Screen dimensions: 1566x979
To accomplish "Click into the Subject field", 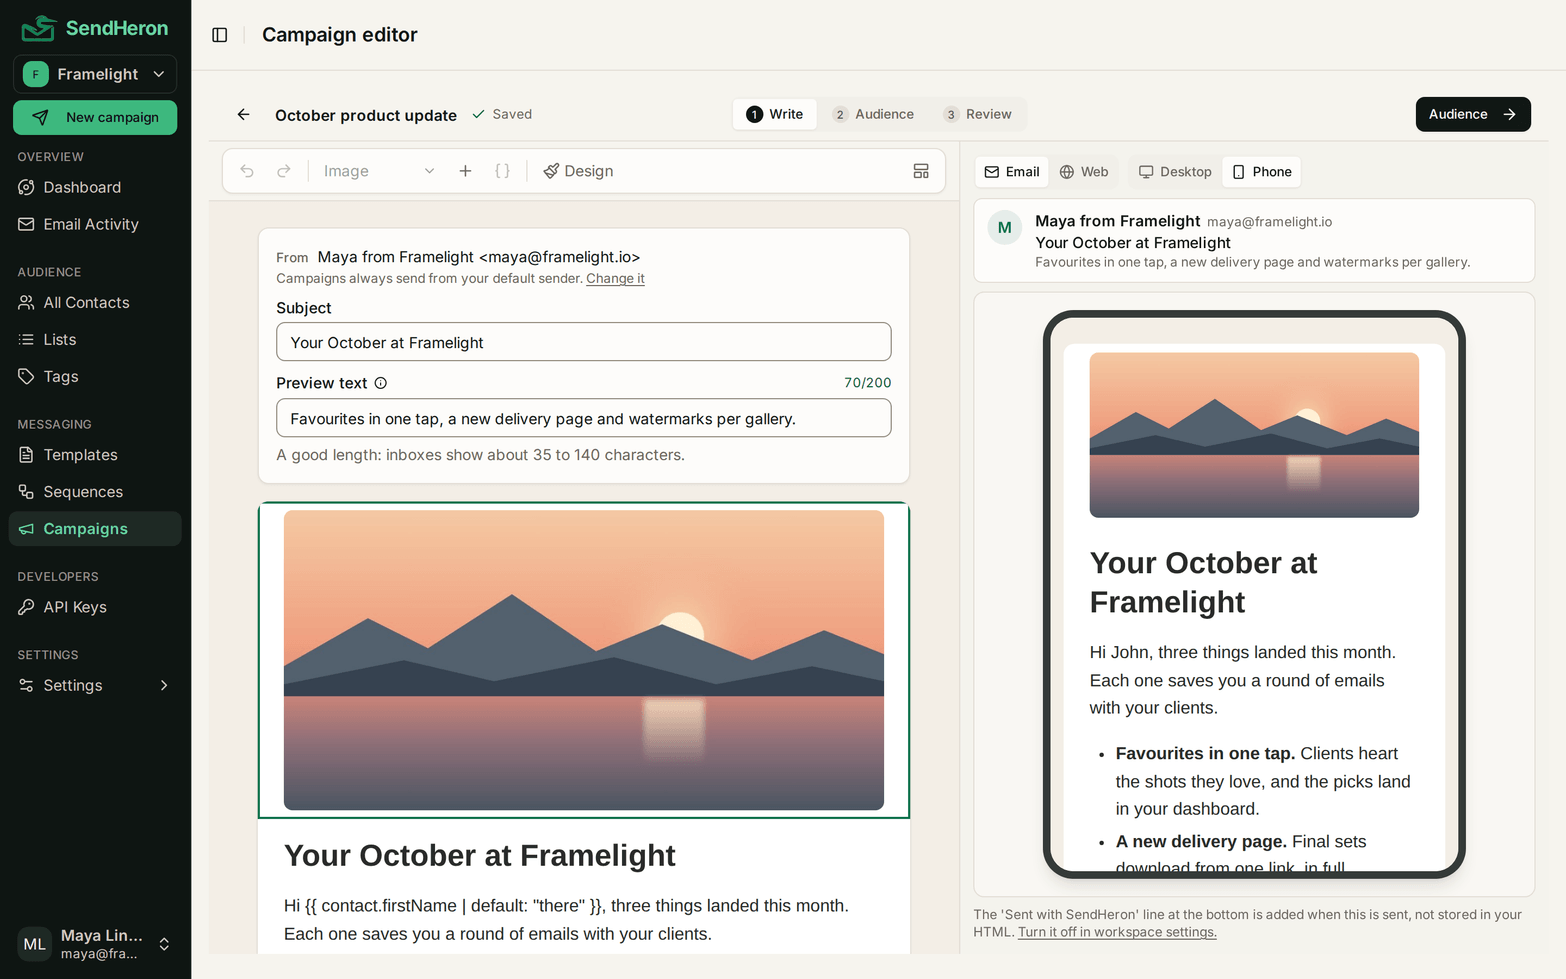I will tap(584, 342).
